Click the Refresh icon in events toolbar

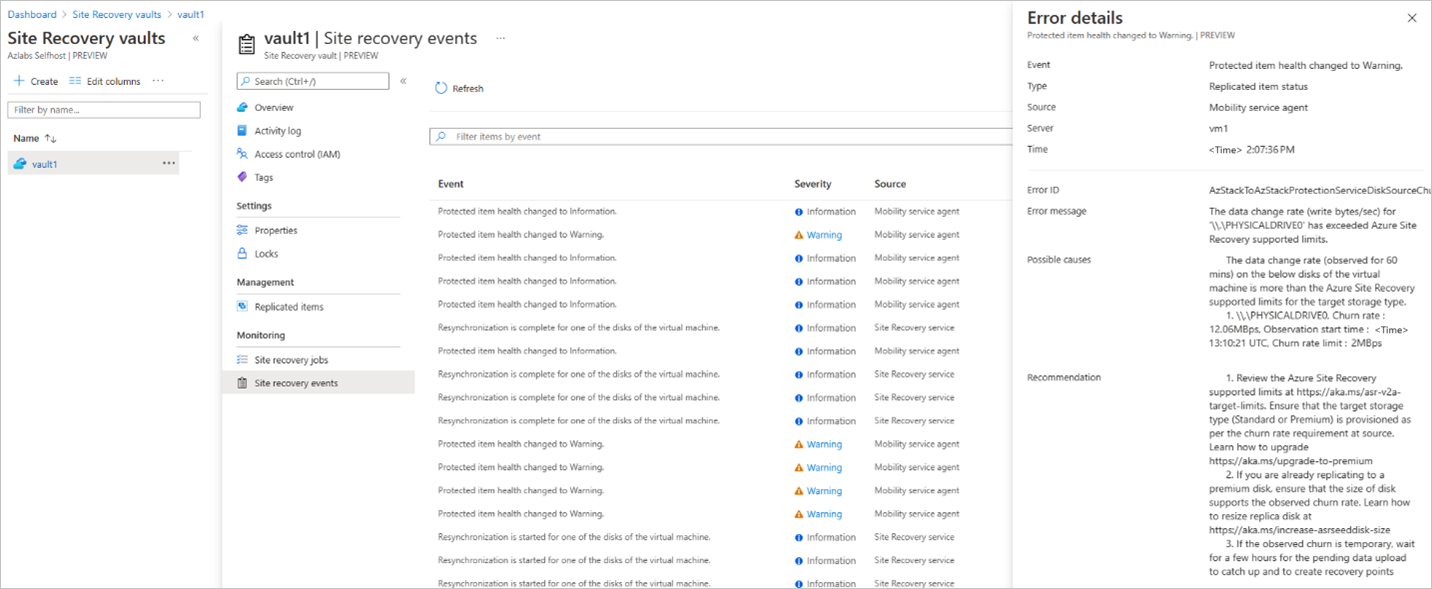coord(441,88)
